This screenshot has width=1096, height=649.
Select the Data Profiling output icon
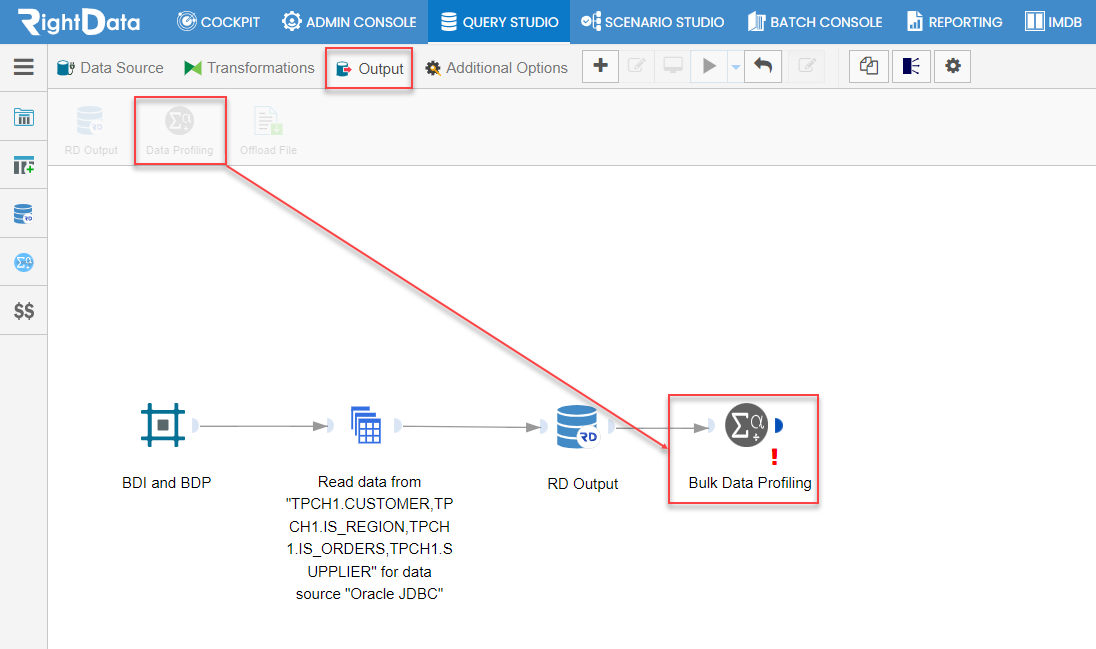pos(179,128)
